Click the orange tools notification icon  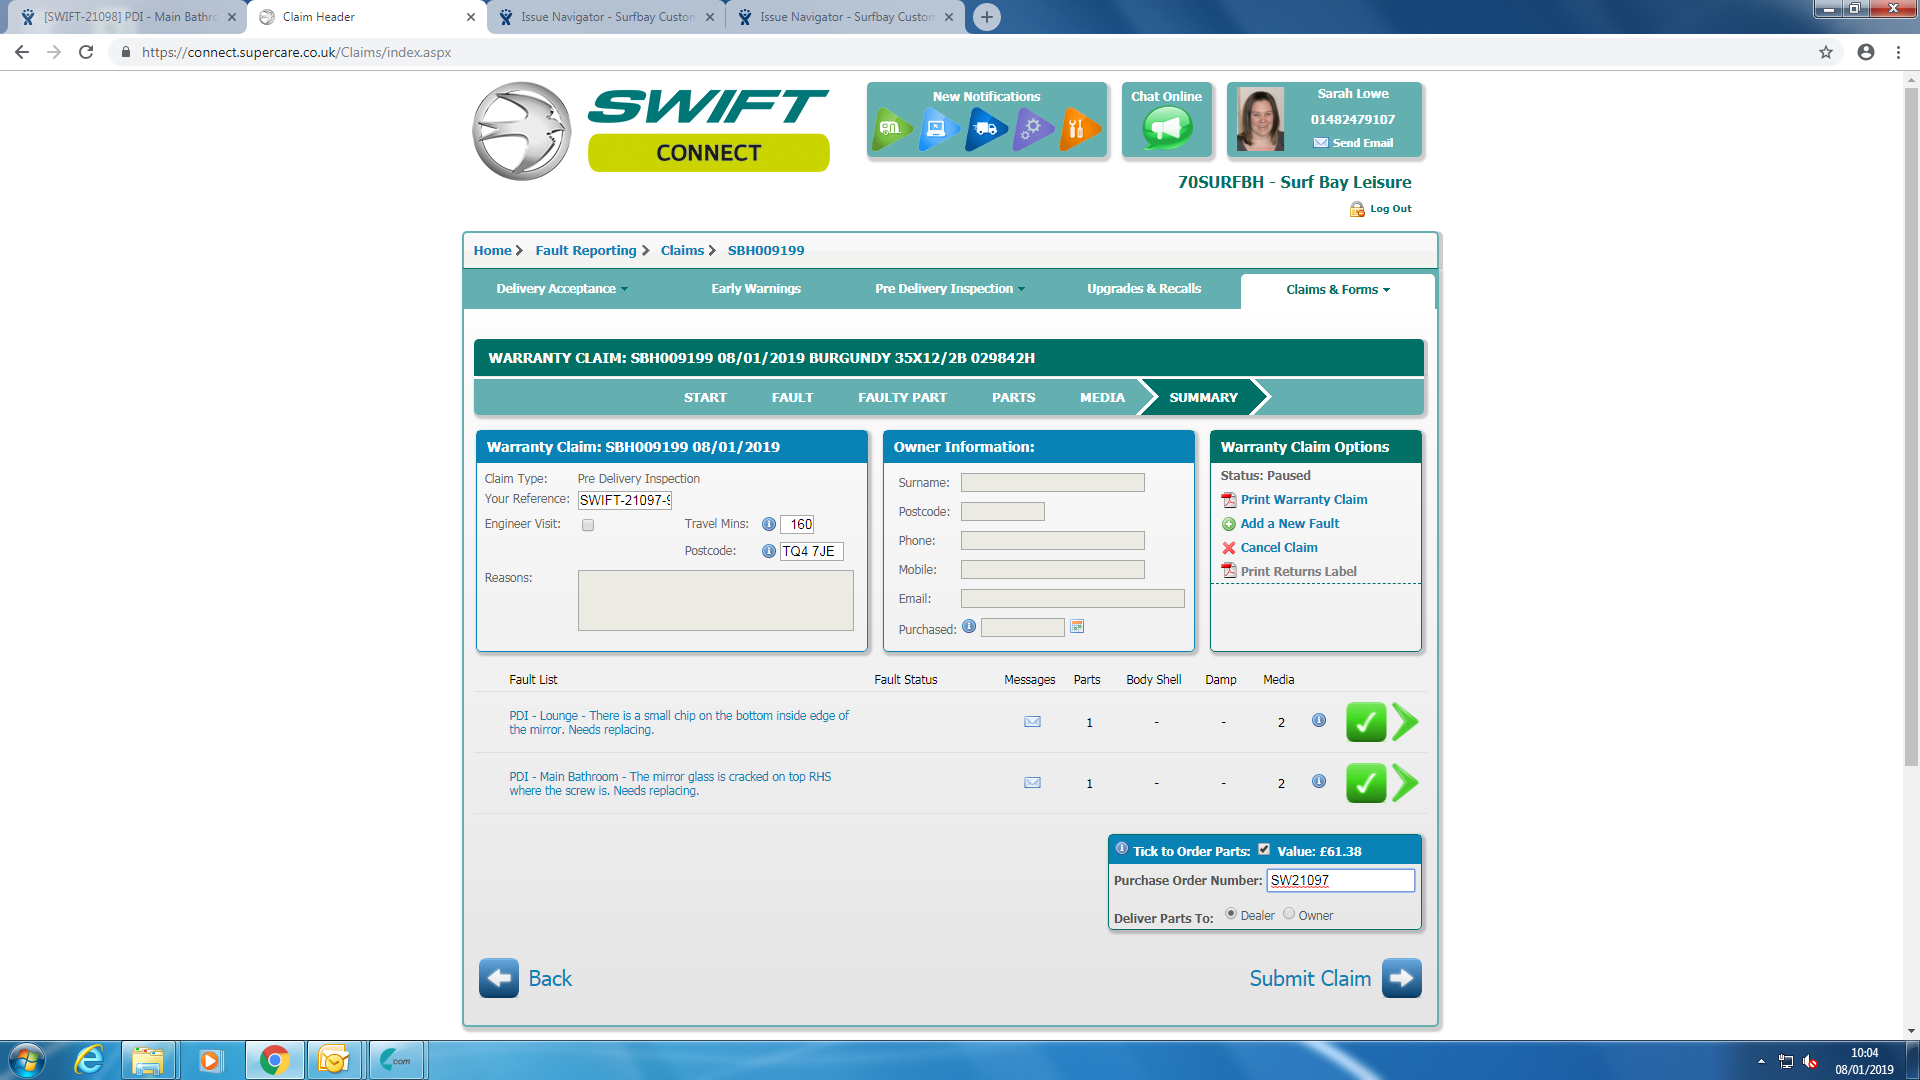coord(1078,128)
